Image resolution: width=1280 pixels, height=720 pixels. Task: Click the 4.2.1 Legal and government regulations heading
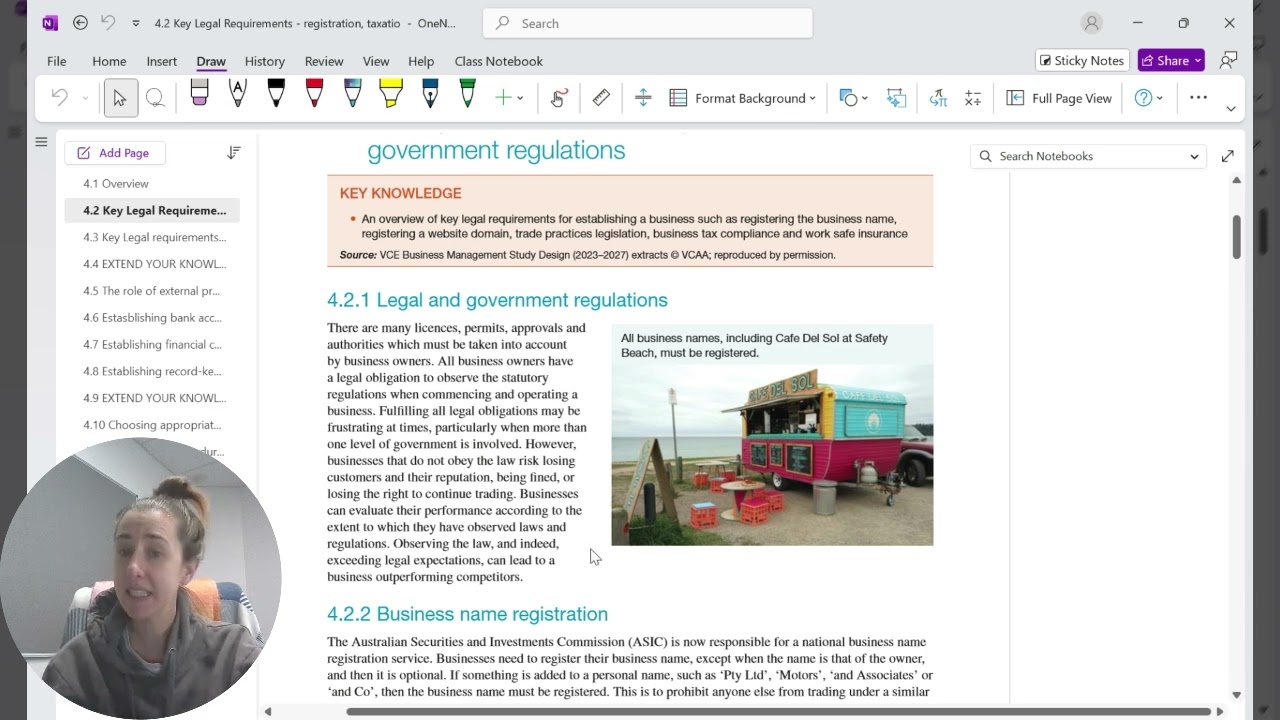point(497,300)
